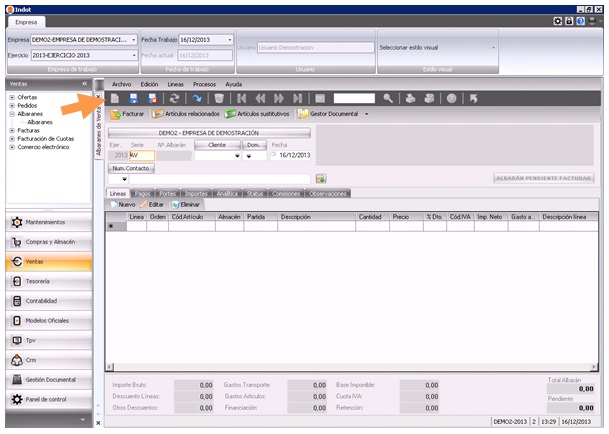Viewport: 609px width, 434px height.
Task: Expand the Ofertas tree node
Action: click(x=10, y=96)
